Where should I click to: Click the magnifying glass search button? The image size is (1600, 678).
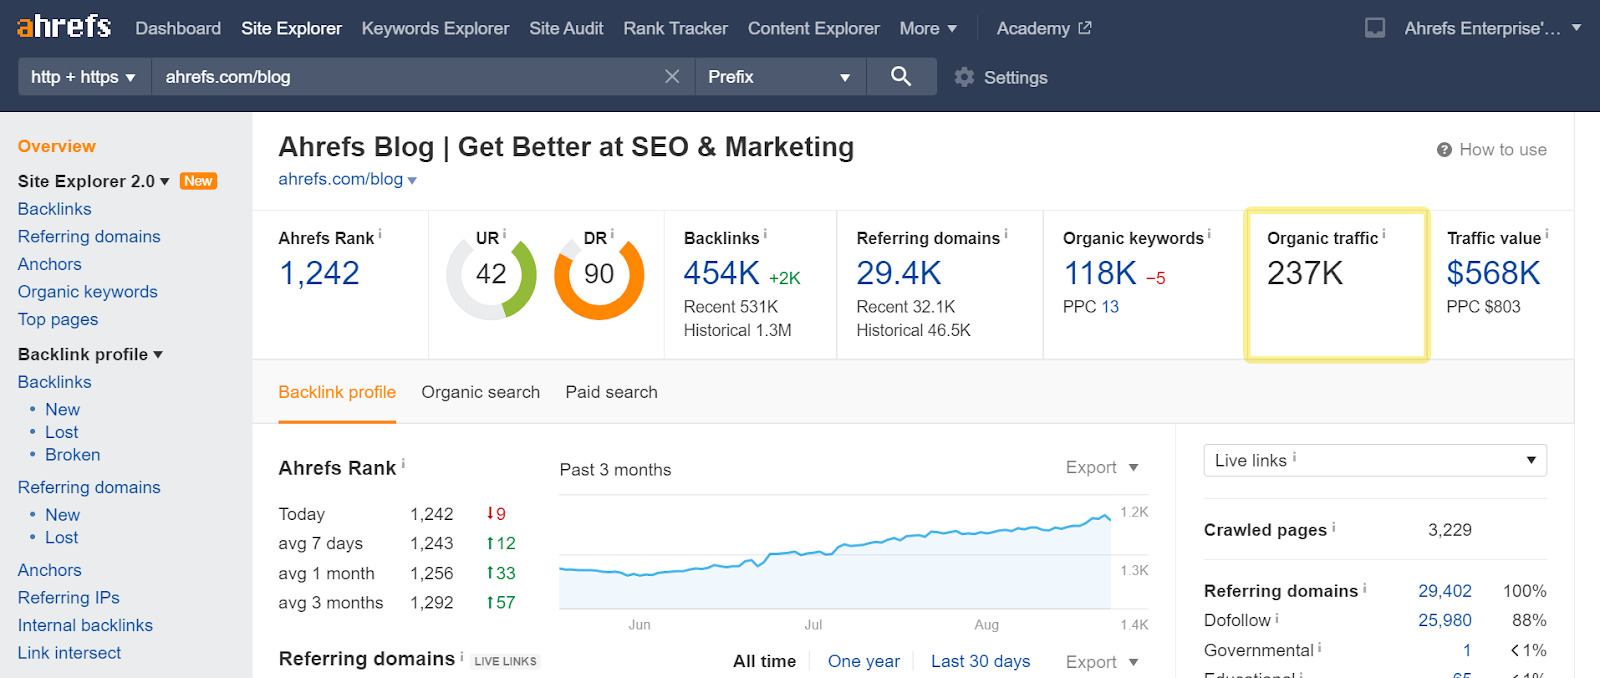[900, 77]
